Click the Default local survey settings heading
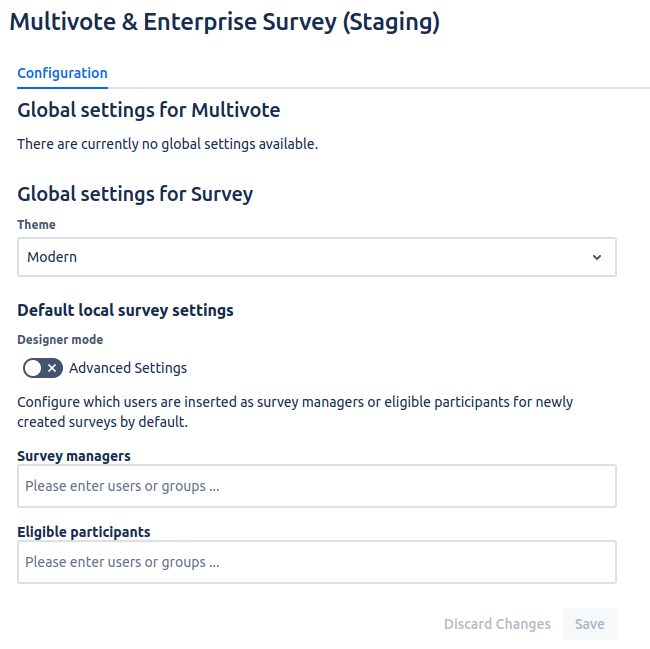This screenshot has height=649, width=650. point(125,310)
